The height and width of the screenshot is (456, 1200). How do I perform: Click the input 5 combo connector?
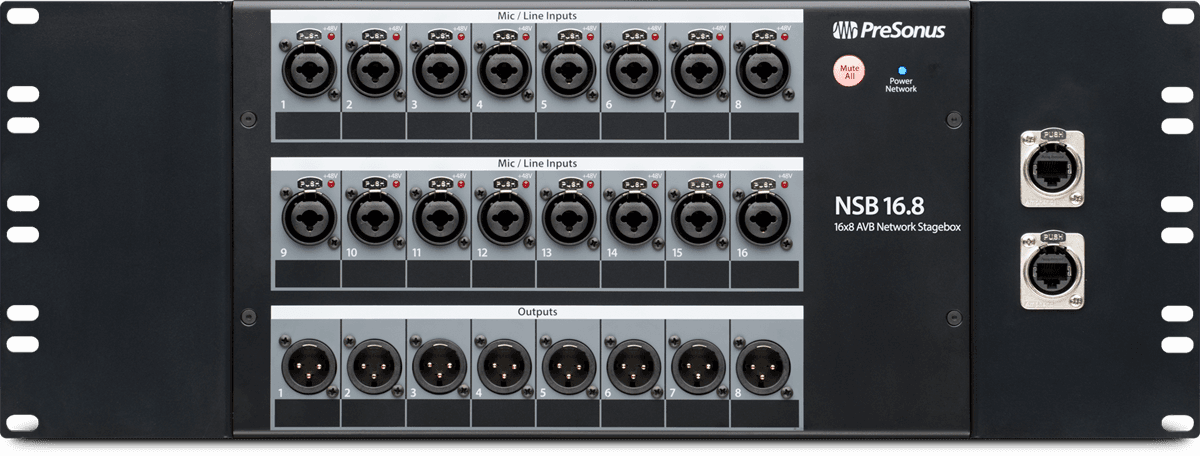tap(567, 72)
